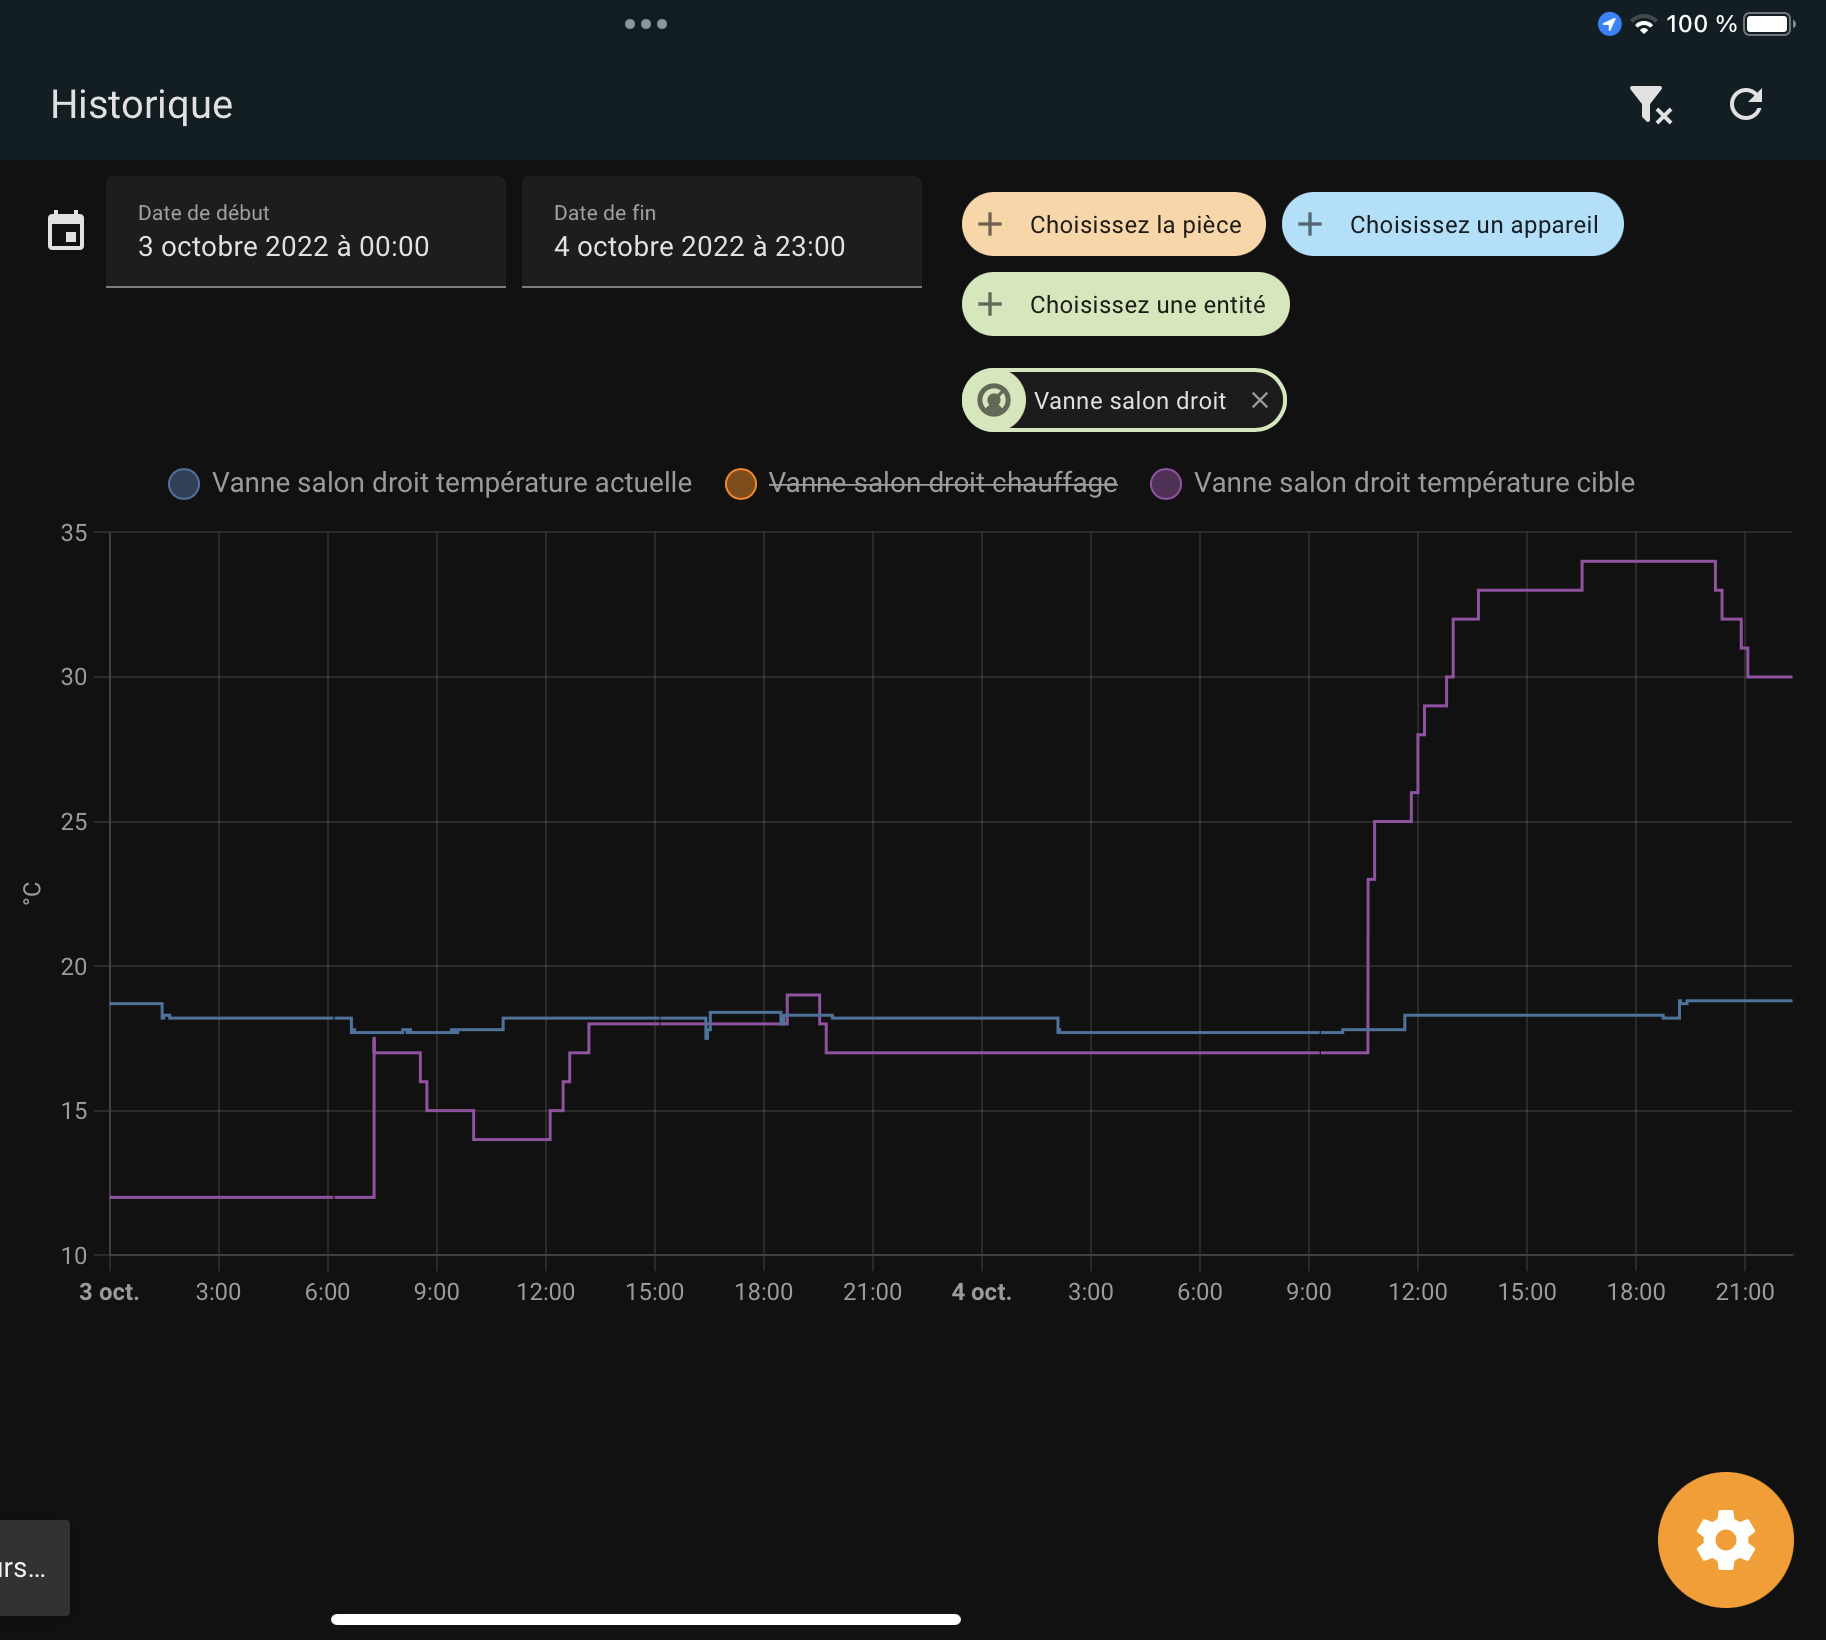Open the Choisissez une entité selector
The width and height of the screenshot is (1826, 1640).
click(x=1125, y=304)
